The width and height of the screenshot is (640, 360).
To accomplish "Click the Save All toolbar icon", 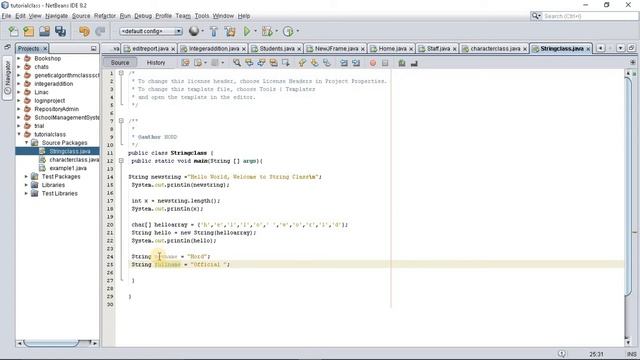I will 60,31.
